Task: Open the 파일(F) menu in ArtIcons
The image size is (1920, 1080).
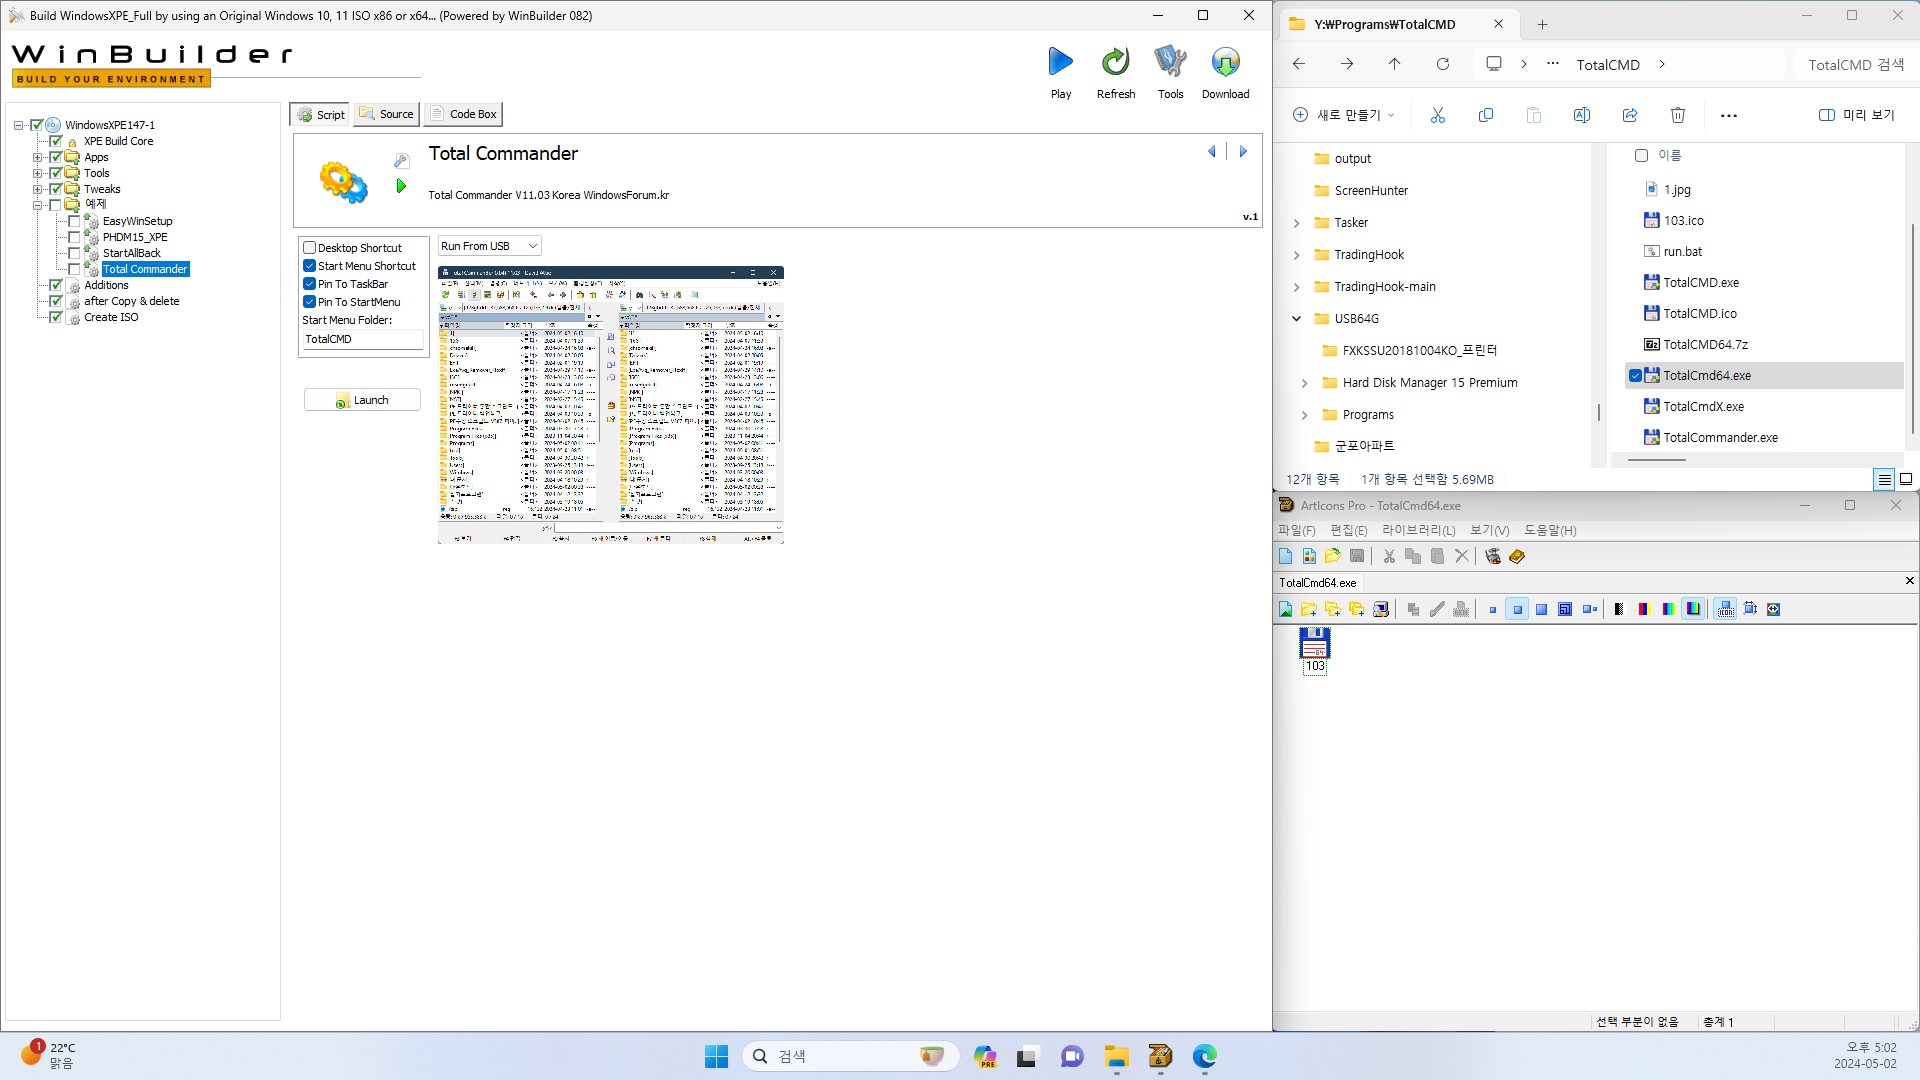Action: [x=1297, y=530]
